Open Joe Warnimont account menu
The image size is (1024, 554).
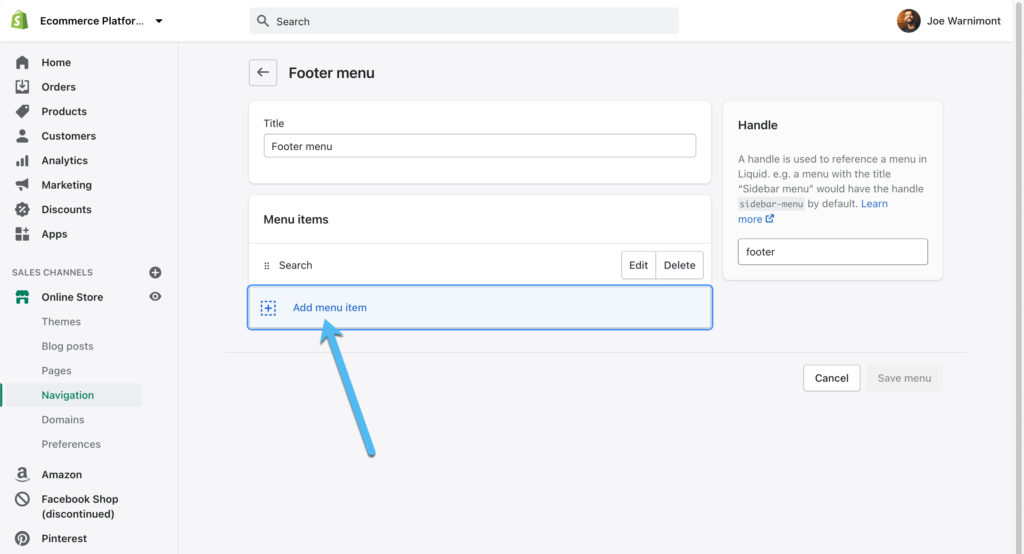click(x=948, y=21)
